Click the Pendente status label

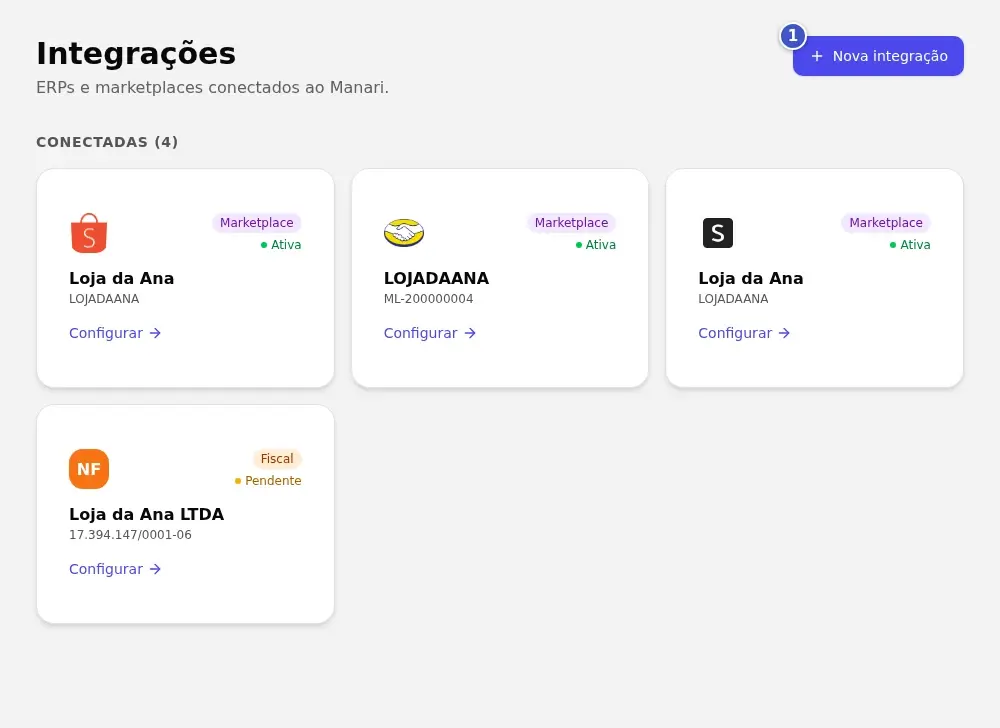(268, 481)
